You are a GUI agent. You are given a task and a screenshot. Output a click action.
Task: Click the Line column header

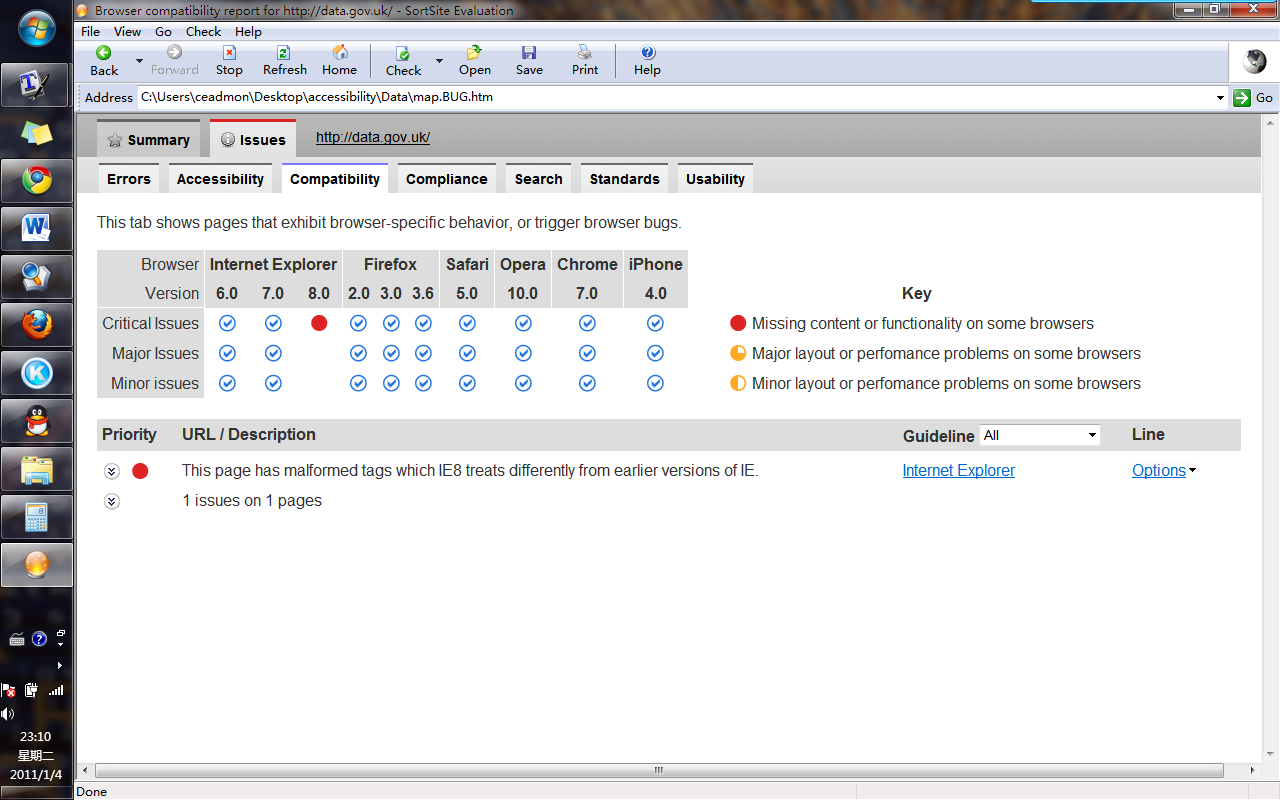click(1148, 434)
